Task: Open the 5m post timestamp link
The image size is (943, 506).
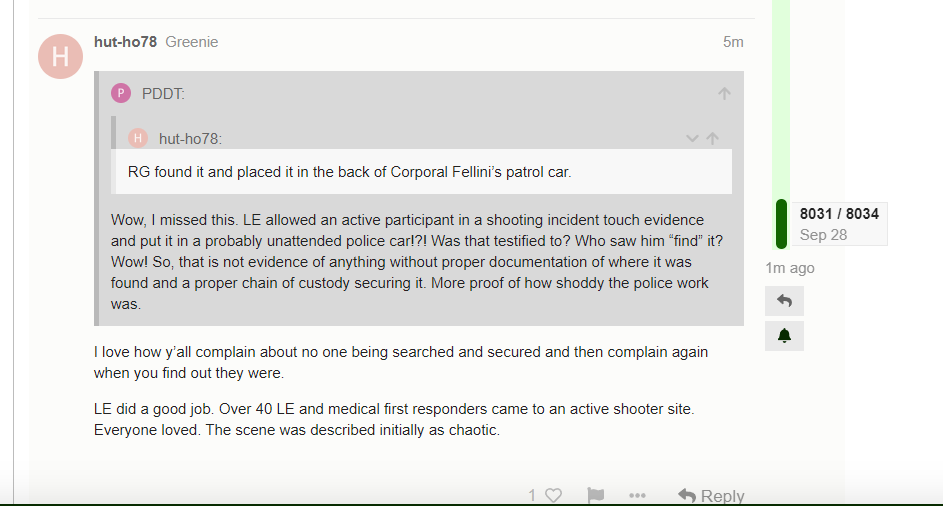Action: [x=733, y=42]
